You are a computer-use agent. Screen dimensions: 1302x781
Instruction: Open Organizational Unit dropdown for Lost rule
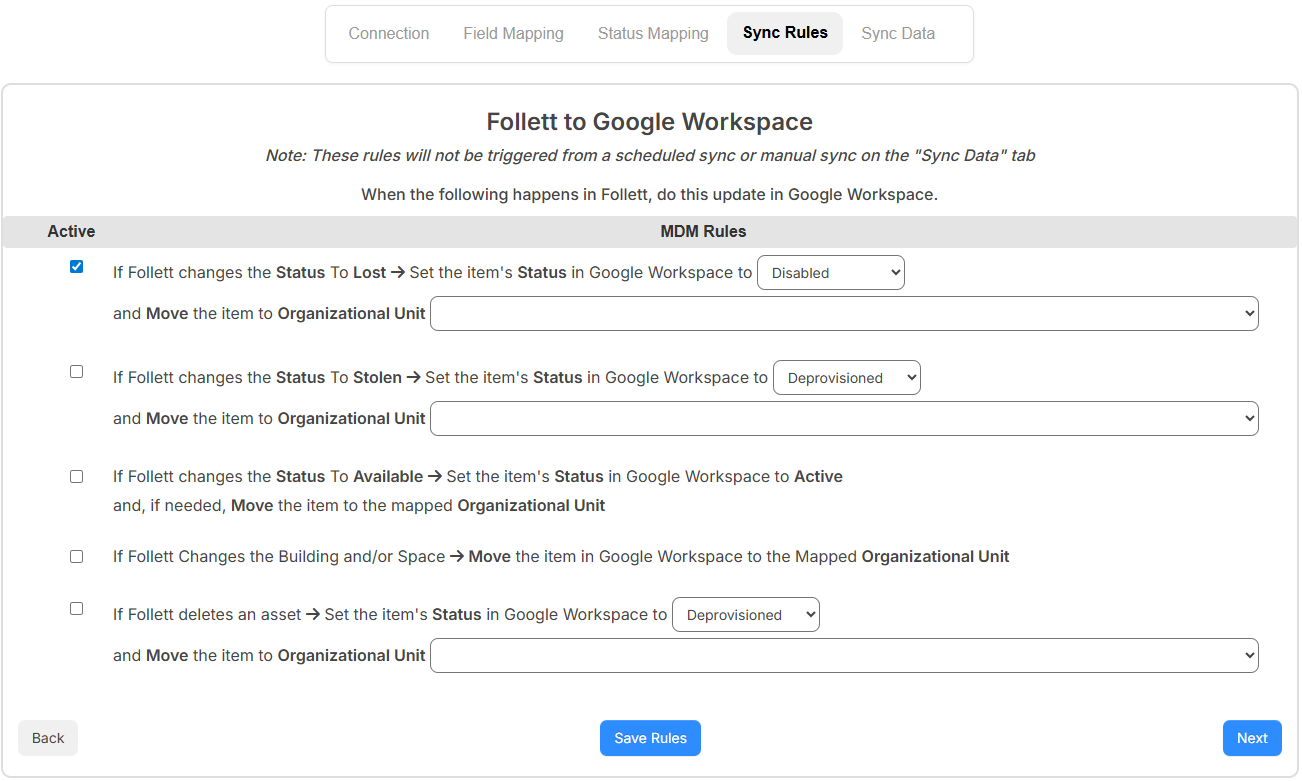click(843, 313)
